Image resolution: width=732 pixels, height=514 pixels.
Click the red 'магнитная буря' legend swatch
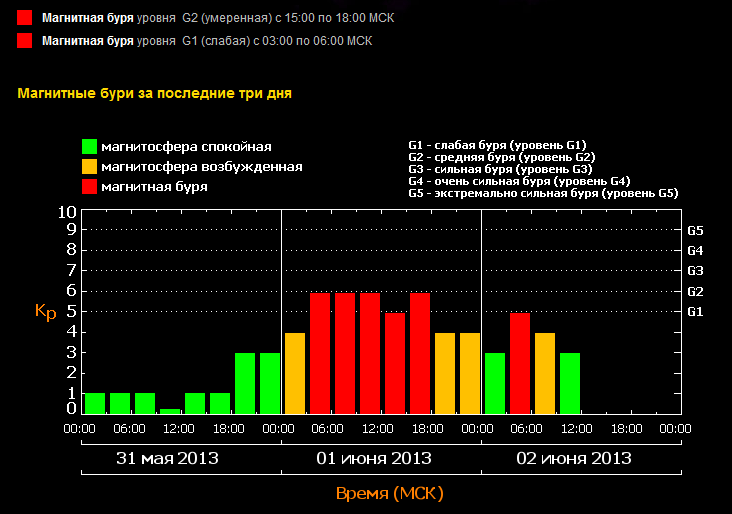[89, 187]
